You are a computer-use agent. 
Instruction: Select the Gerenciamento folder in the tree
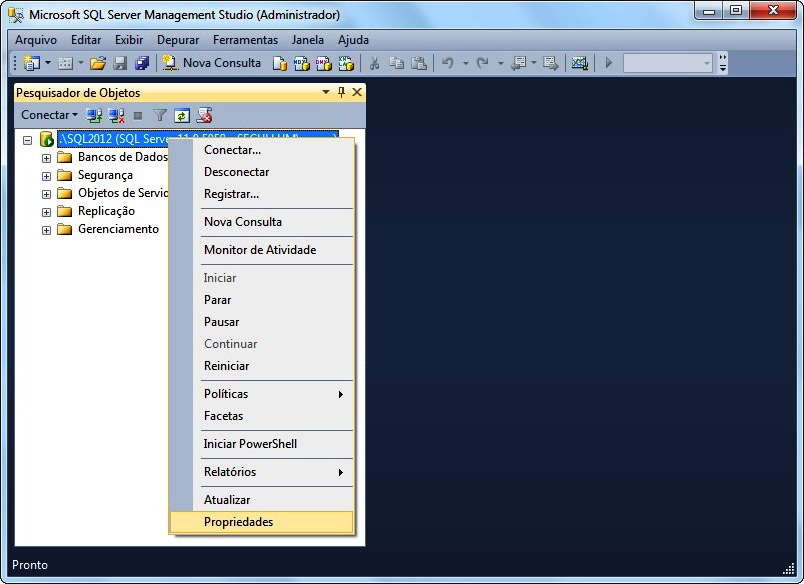(118, 229)
